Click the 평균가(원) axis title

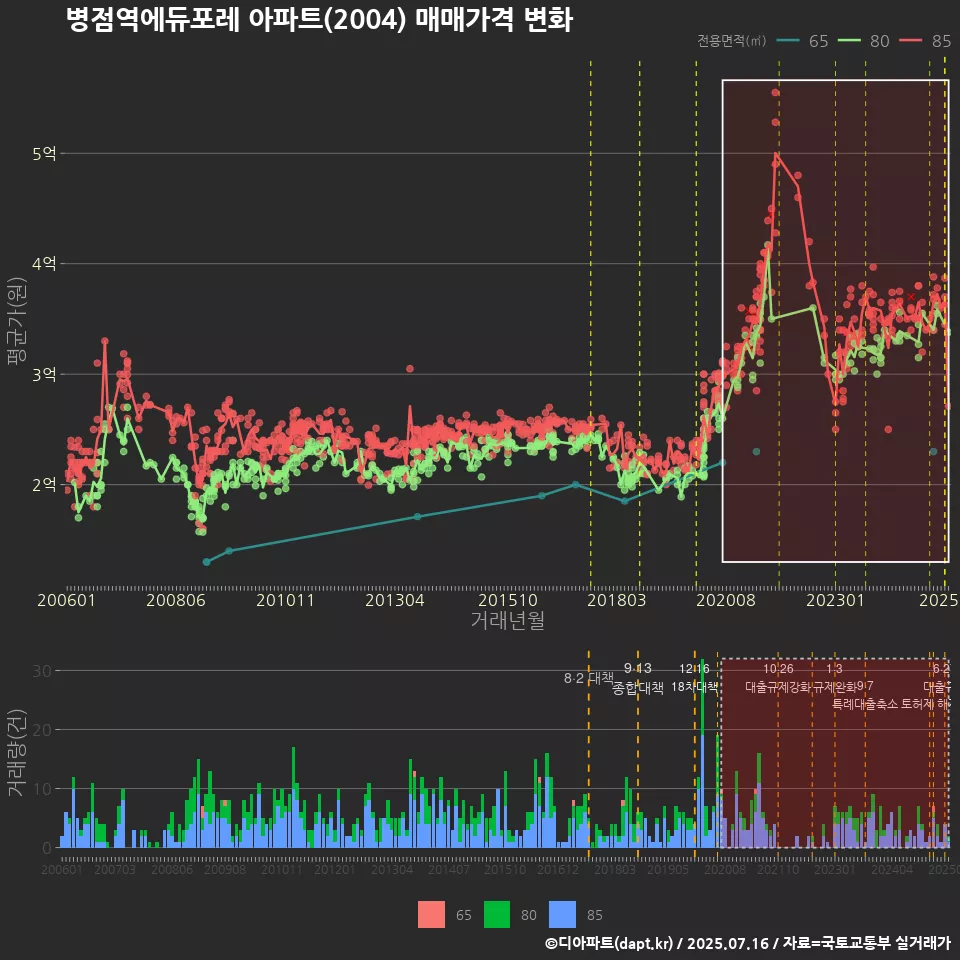point(16,321)
